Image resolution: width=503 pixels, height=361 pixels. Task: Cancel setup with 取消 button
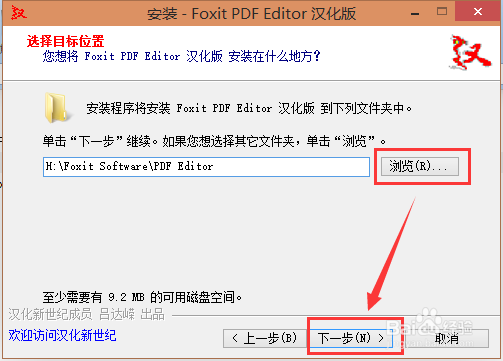coord(447,339)
